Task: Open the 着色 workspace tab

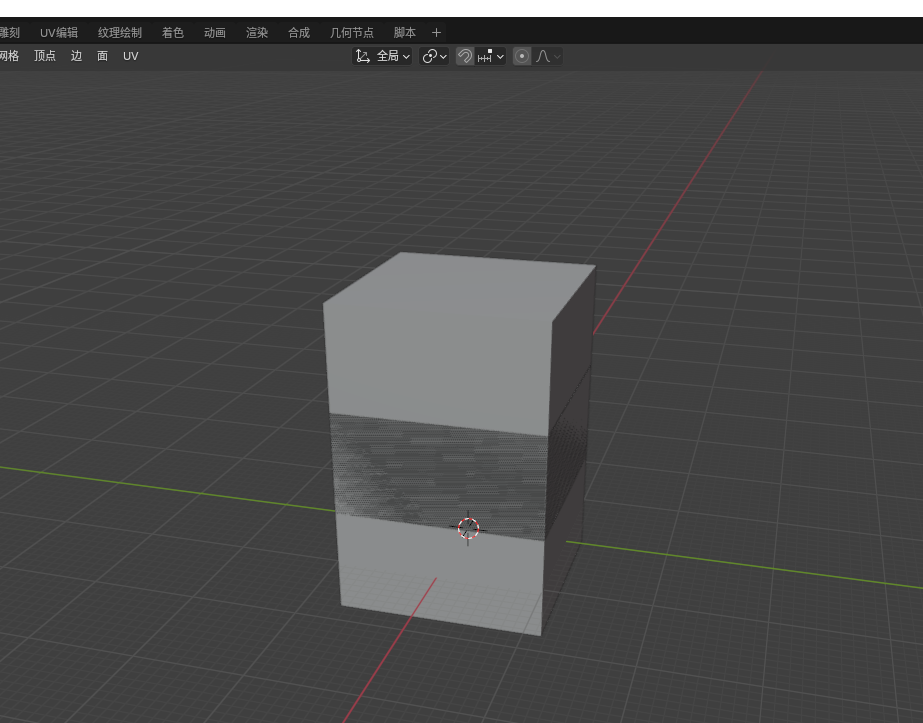Action: pyautogui.click(x=172, y=33)
